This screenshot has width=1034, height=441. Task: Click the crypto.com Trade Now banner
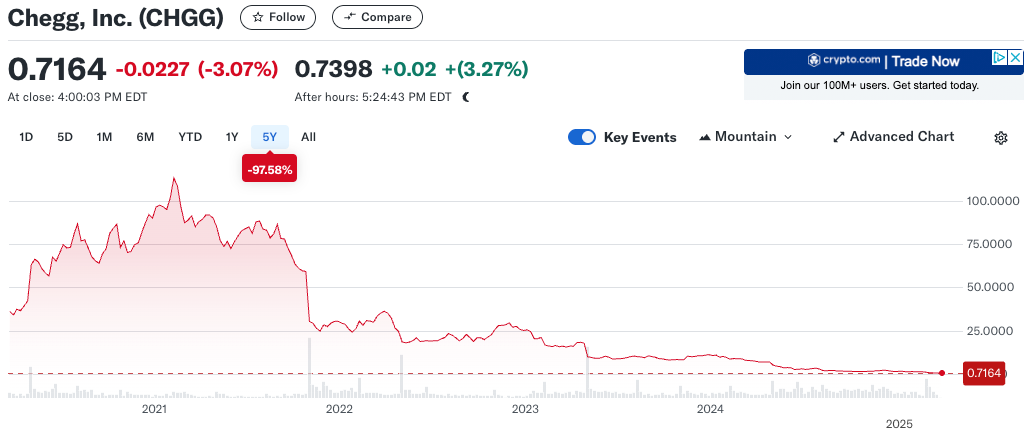pos(884,62)
